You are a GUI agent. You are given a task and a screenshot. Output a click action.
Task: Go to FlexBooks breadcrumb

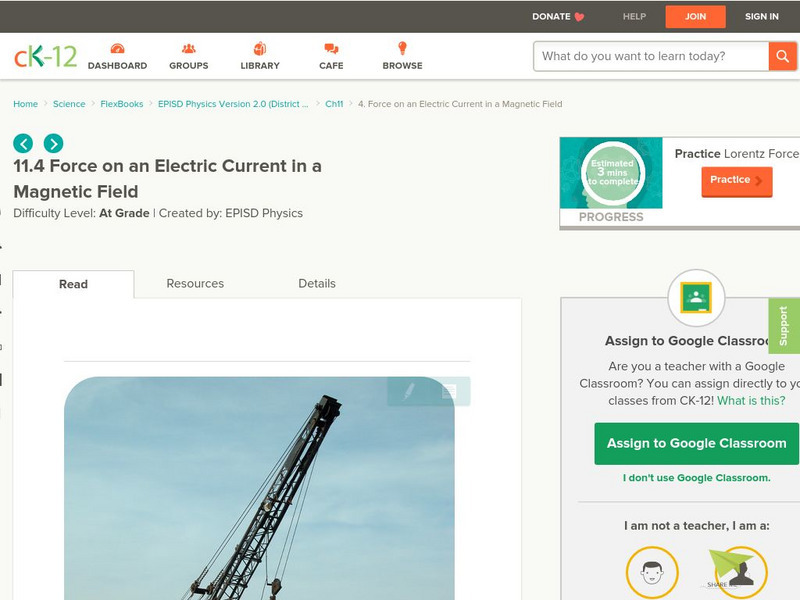pyautogui.click(x=121, y=104)
